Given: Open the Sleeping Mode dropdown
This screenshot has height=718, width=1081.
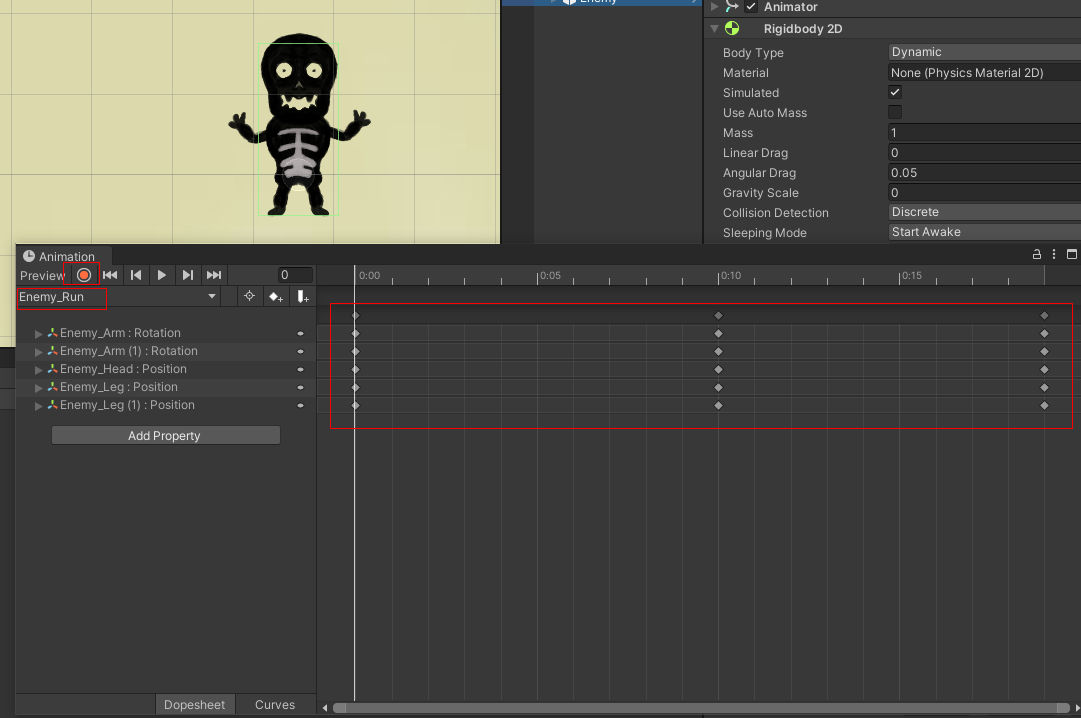Looking at the screenshot, I should [984, 232].
